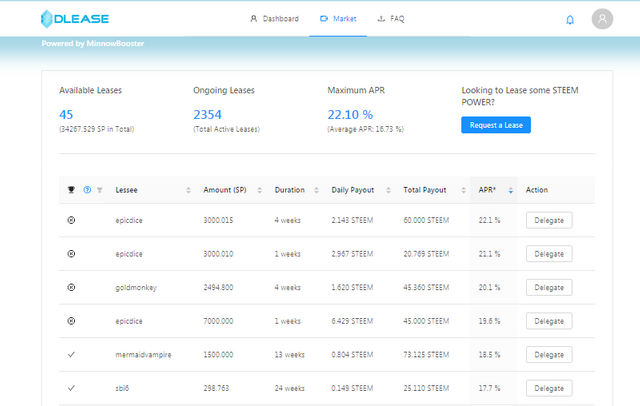Click lessee name goldmonkey
The image size is (640, 406).
pos(136,288)
